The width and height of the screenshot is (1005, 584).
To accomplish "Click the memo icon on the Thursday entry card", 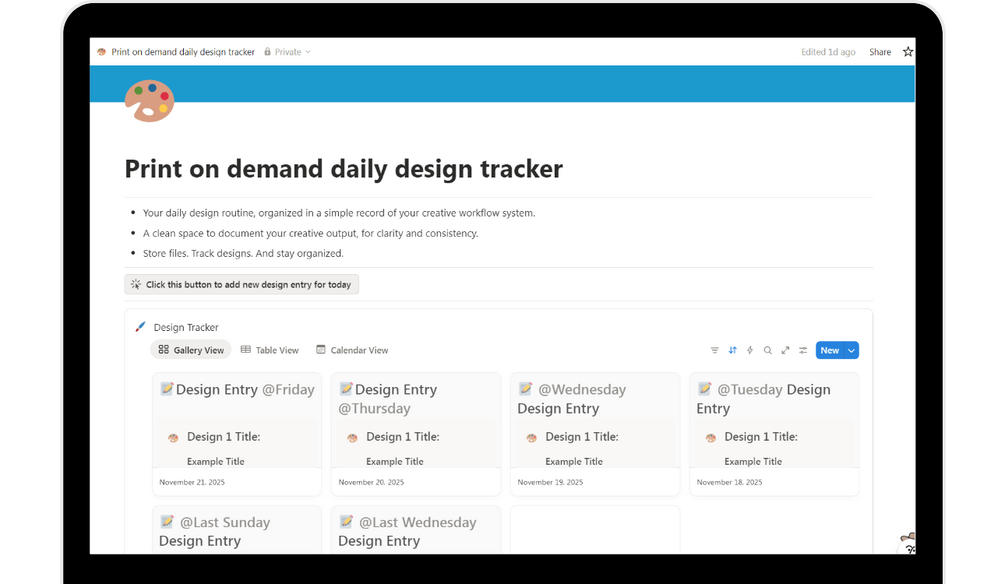I will pos(346,388).
